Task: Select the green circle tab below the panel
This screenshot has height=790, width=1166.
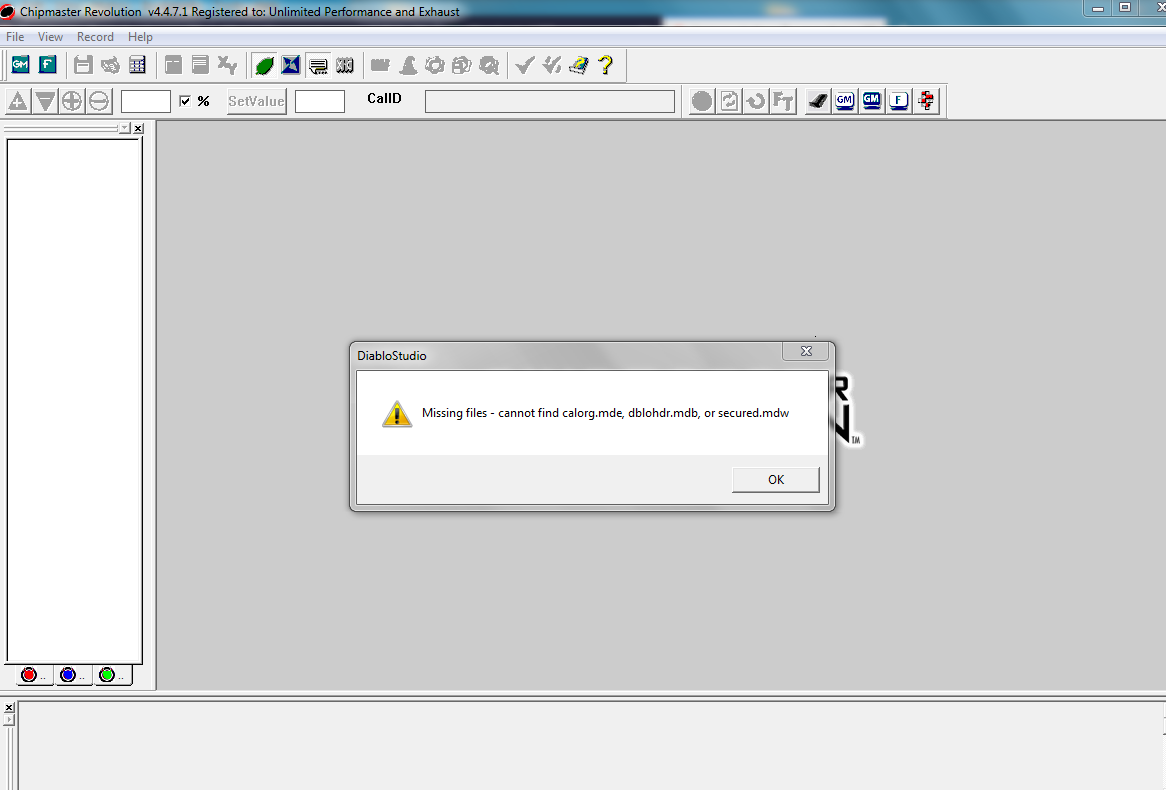Action: point(112,675)
